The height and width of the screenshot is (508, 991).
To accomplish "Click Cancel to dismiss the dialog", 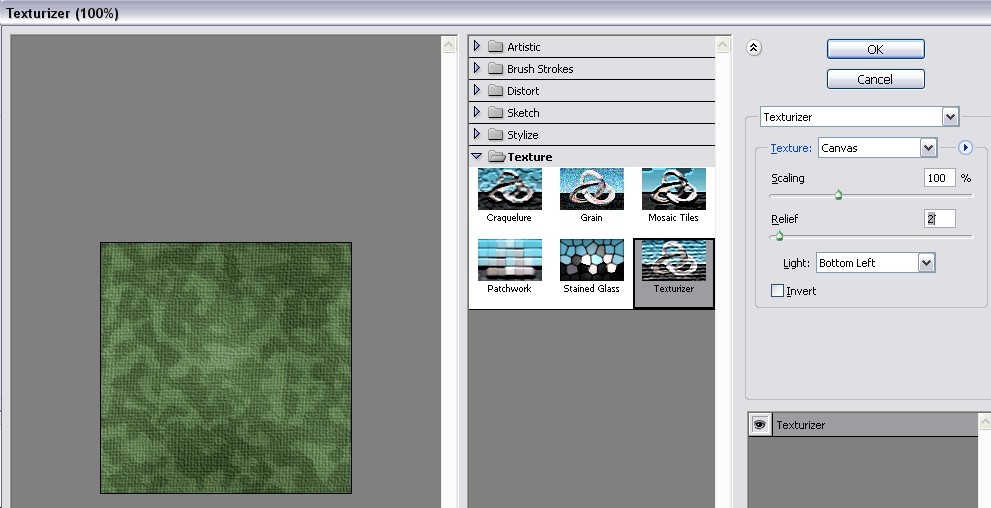I will pyautogui.click(x=875, y=79).
